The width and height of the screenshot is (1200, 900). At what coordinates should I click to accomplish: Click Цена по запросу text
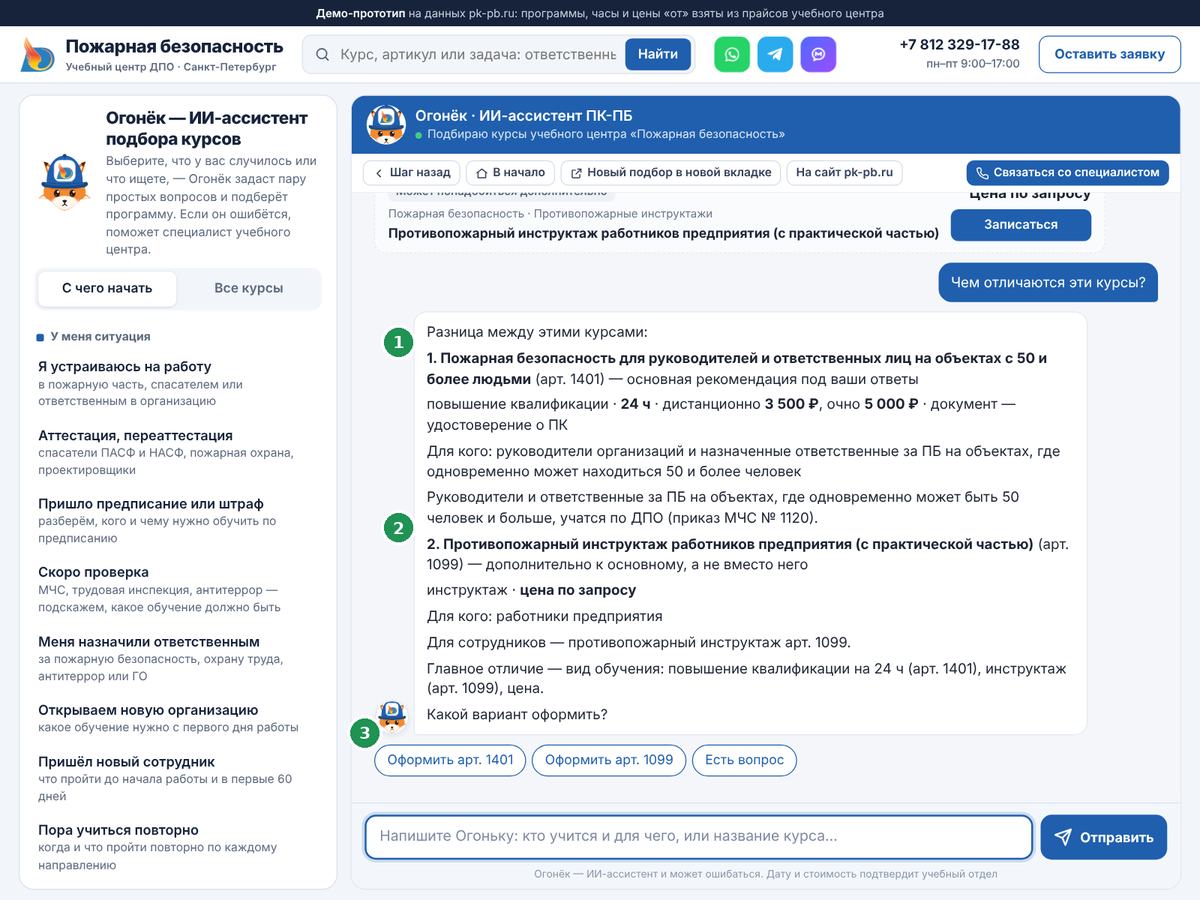(x=1030, y=194)
